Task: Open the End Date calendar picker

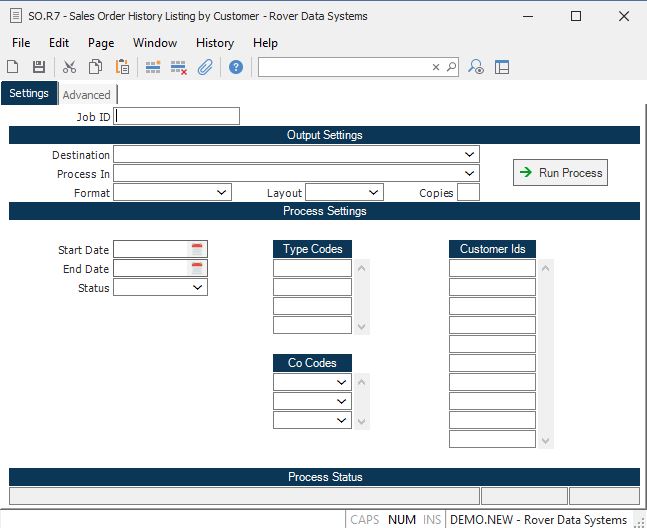Action: pos(197,268)
